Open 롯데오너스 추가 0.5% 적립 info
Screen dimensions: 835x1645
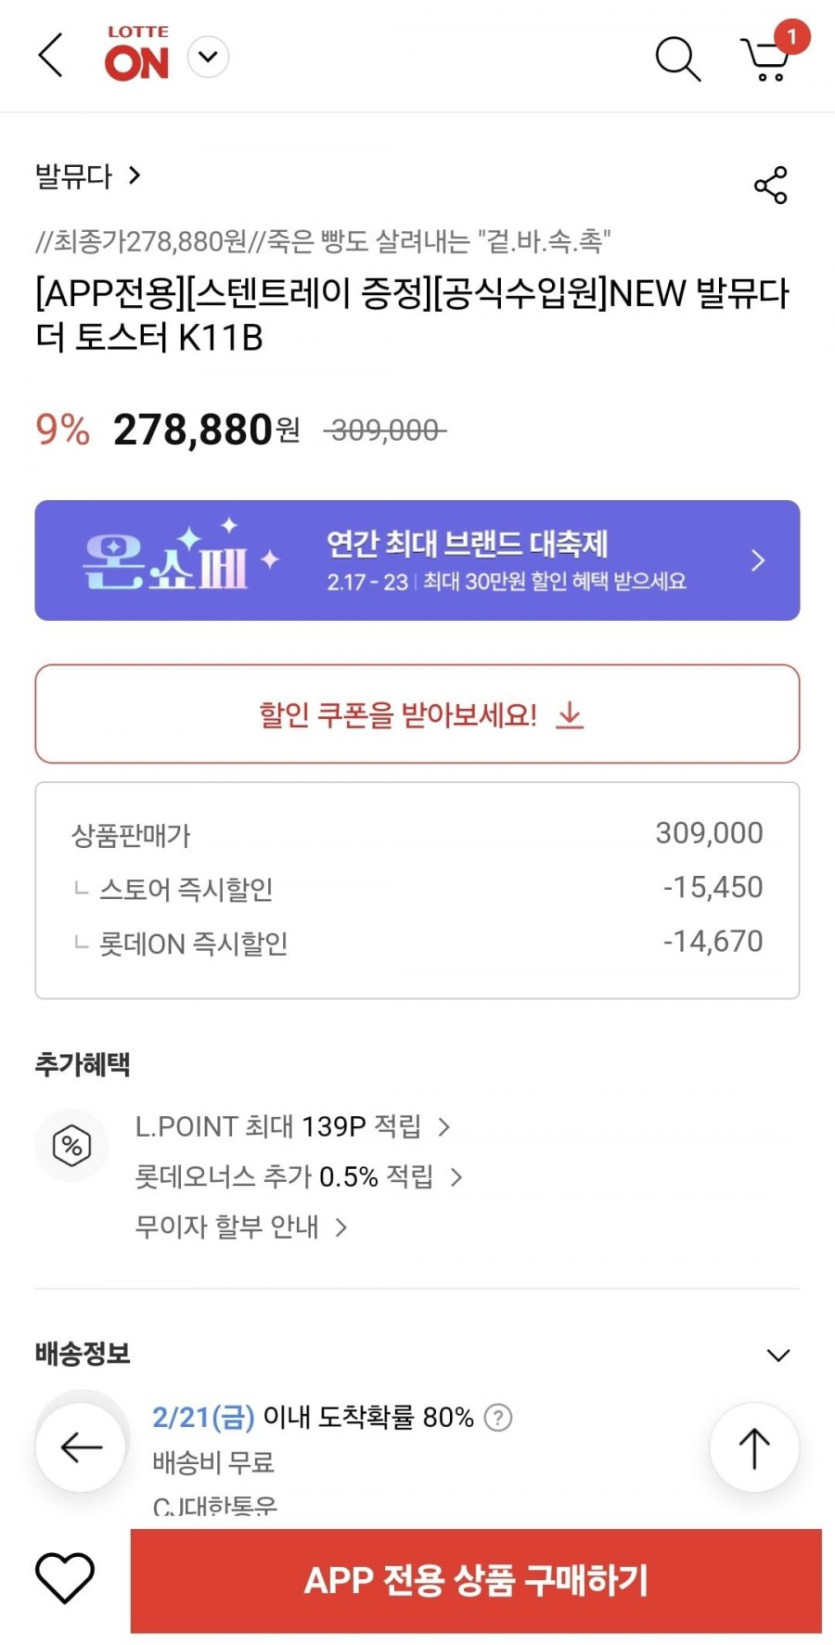(x=298, y=1177)
